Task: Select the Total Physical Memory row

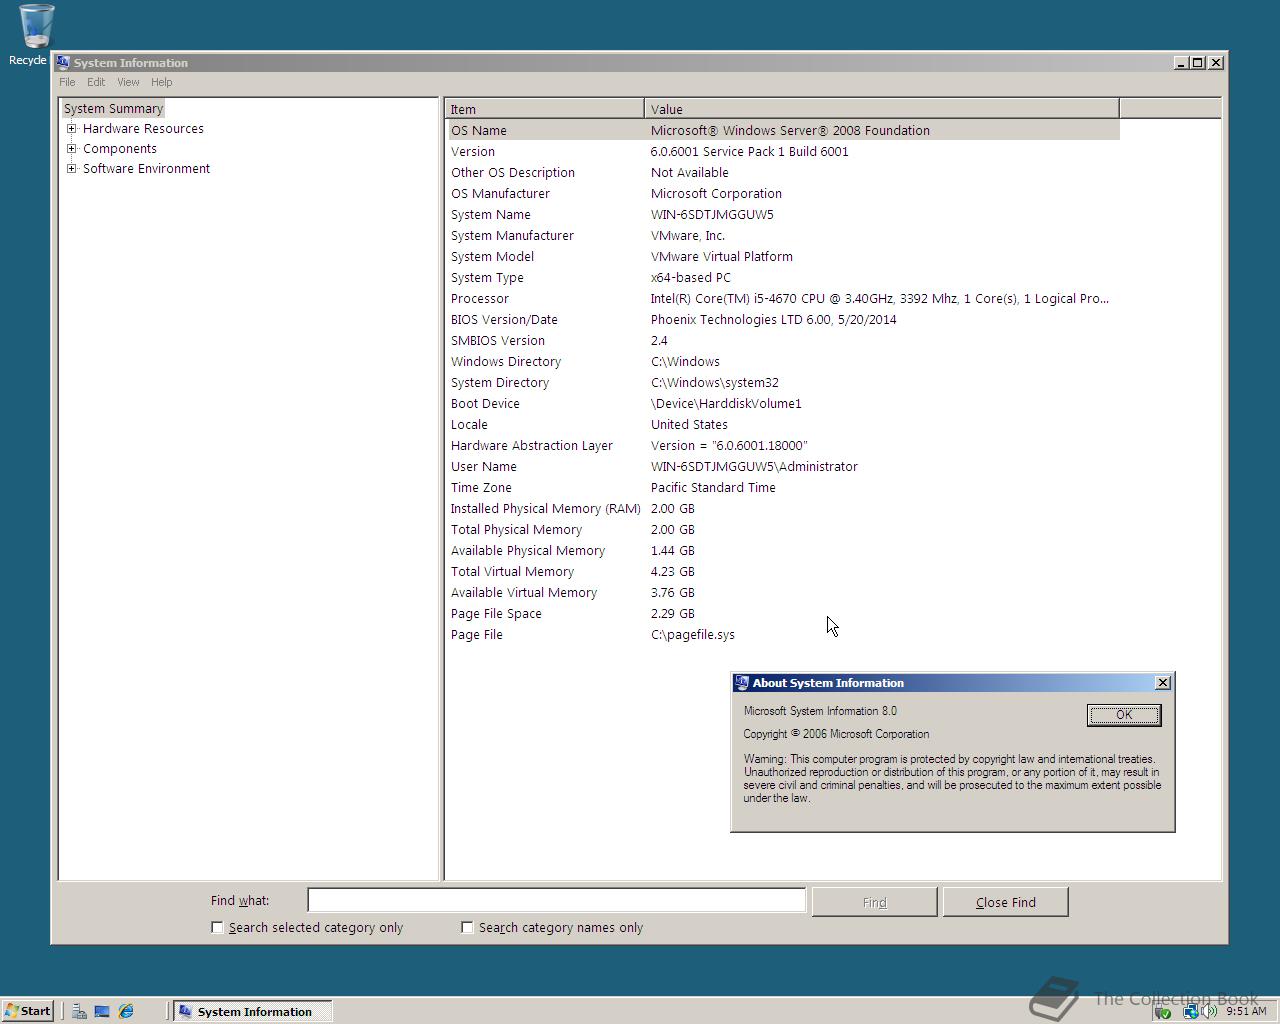Action: [783, 529]
